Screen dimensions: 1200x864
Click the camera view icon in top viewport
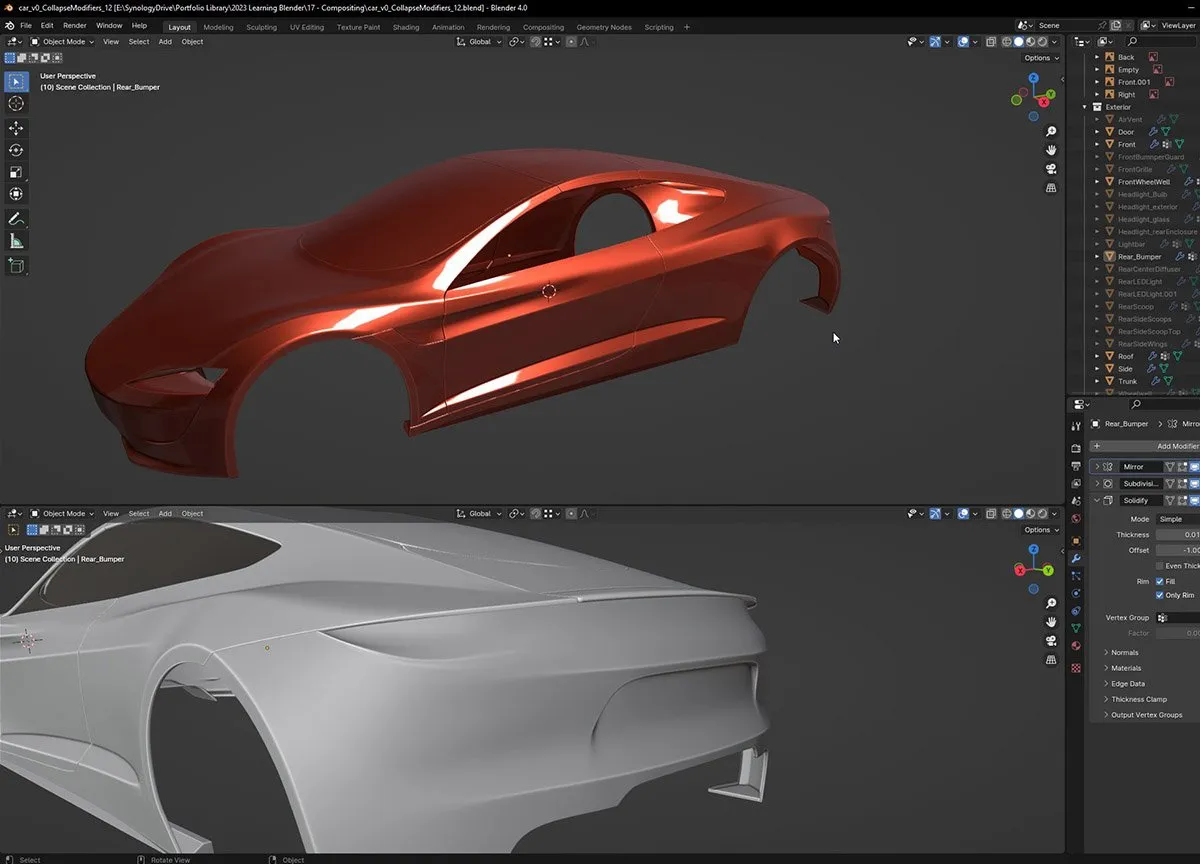click(1051, 169)
